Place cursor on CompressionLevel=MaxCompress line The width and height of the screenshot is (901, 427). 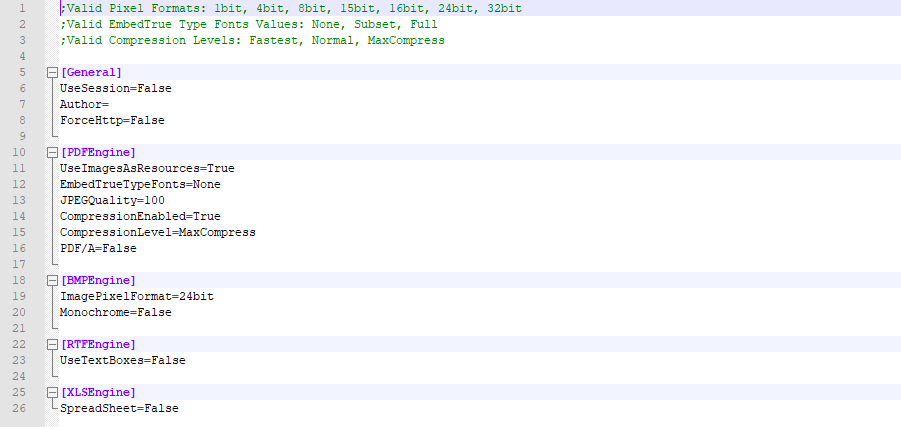click(157, 232)
